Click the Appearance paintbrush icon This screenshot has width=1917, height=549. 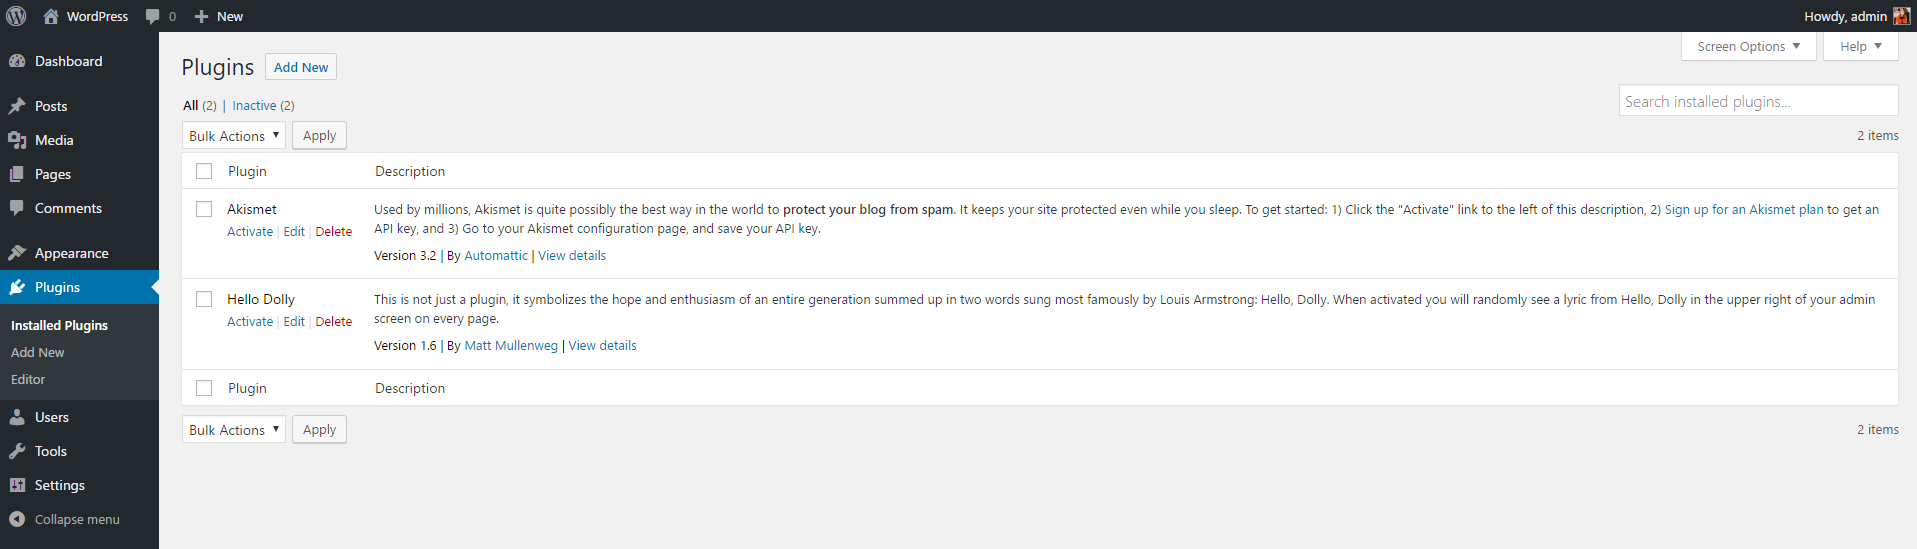point(17,253)
